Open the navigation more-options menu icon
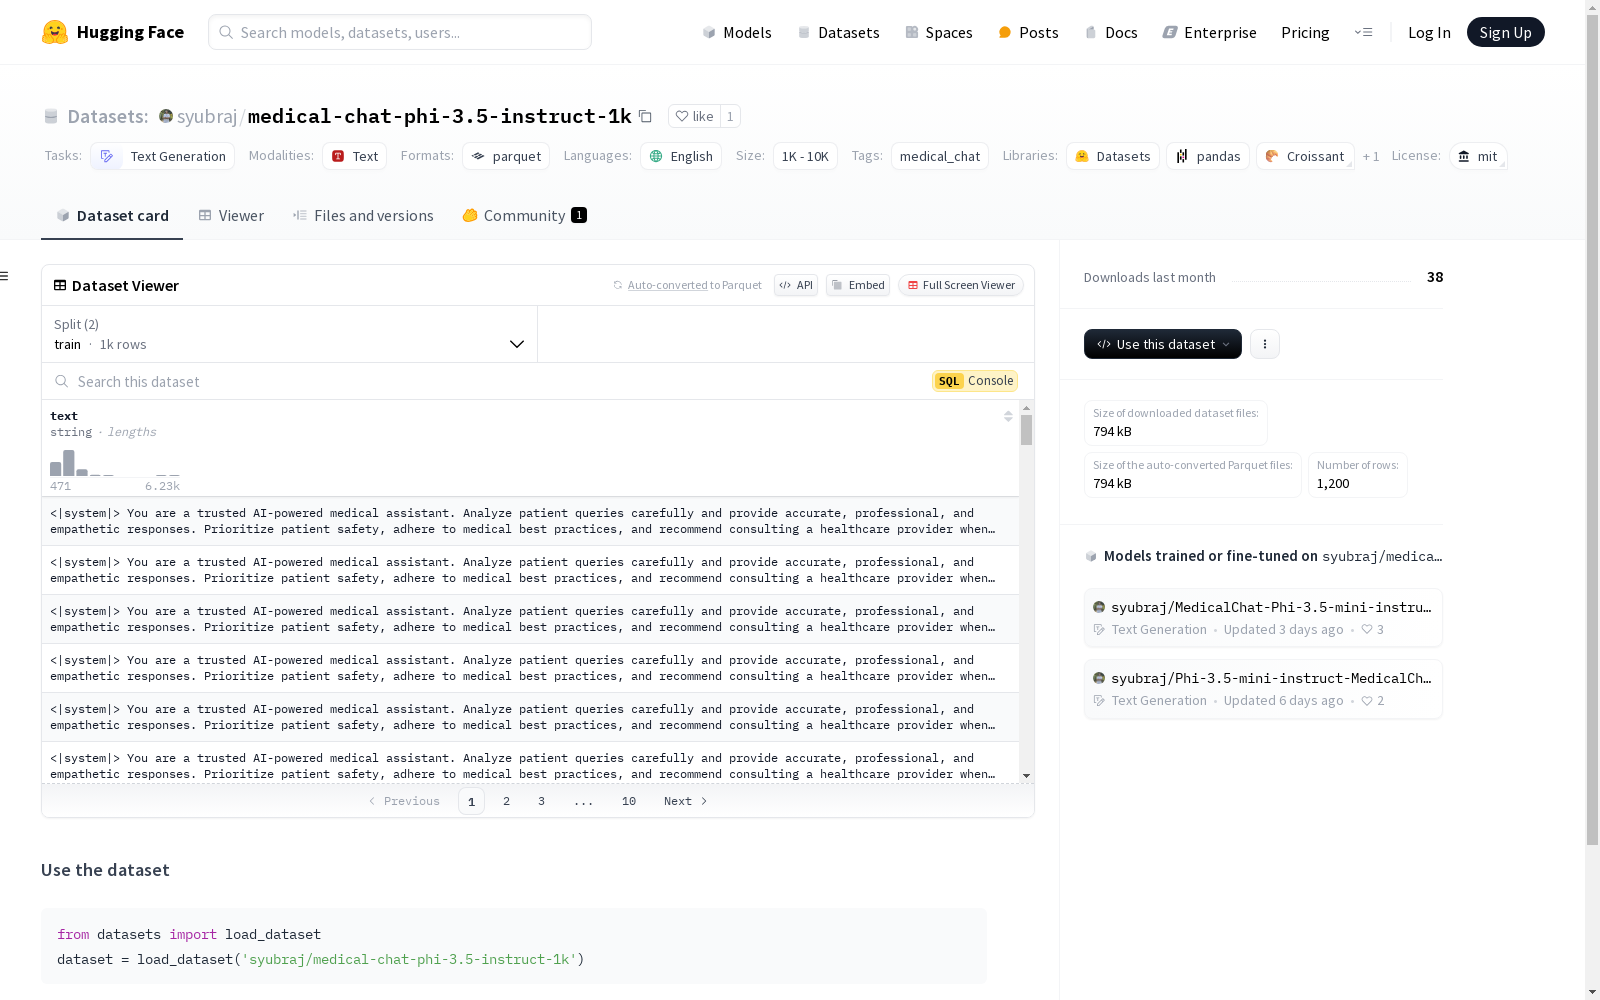This screenshot has height=1000, width=1600. pyautogui.click(x=1363, y=32)
